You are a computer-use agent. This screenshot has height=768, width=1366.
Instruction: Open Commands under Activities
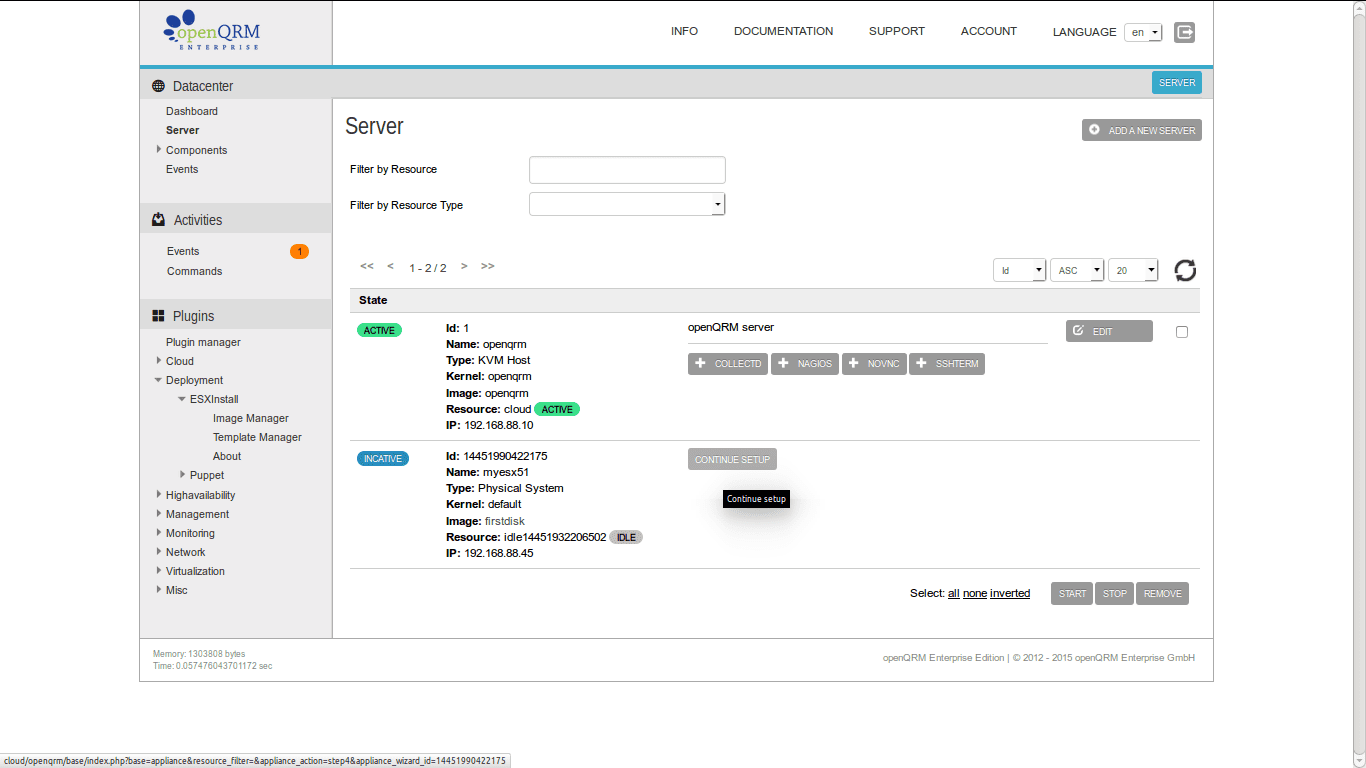pos(194,271)
